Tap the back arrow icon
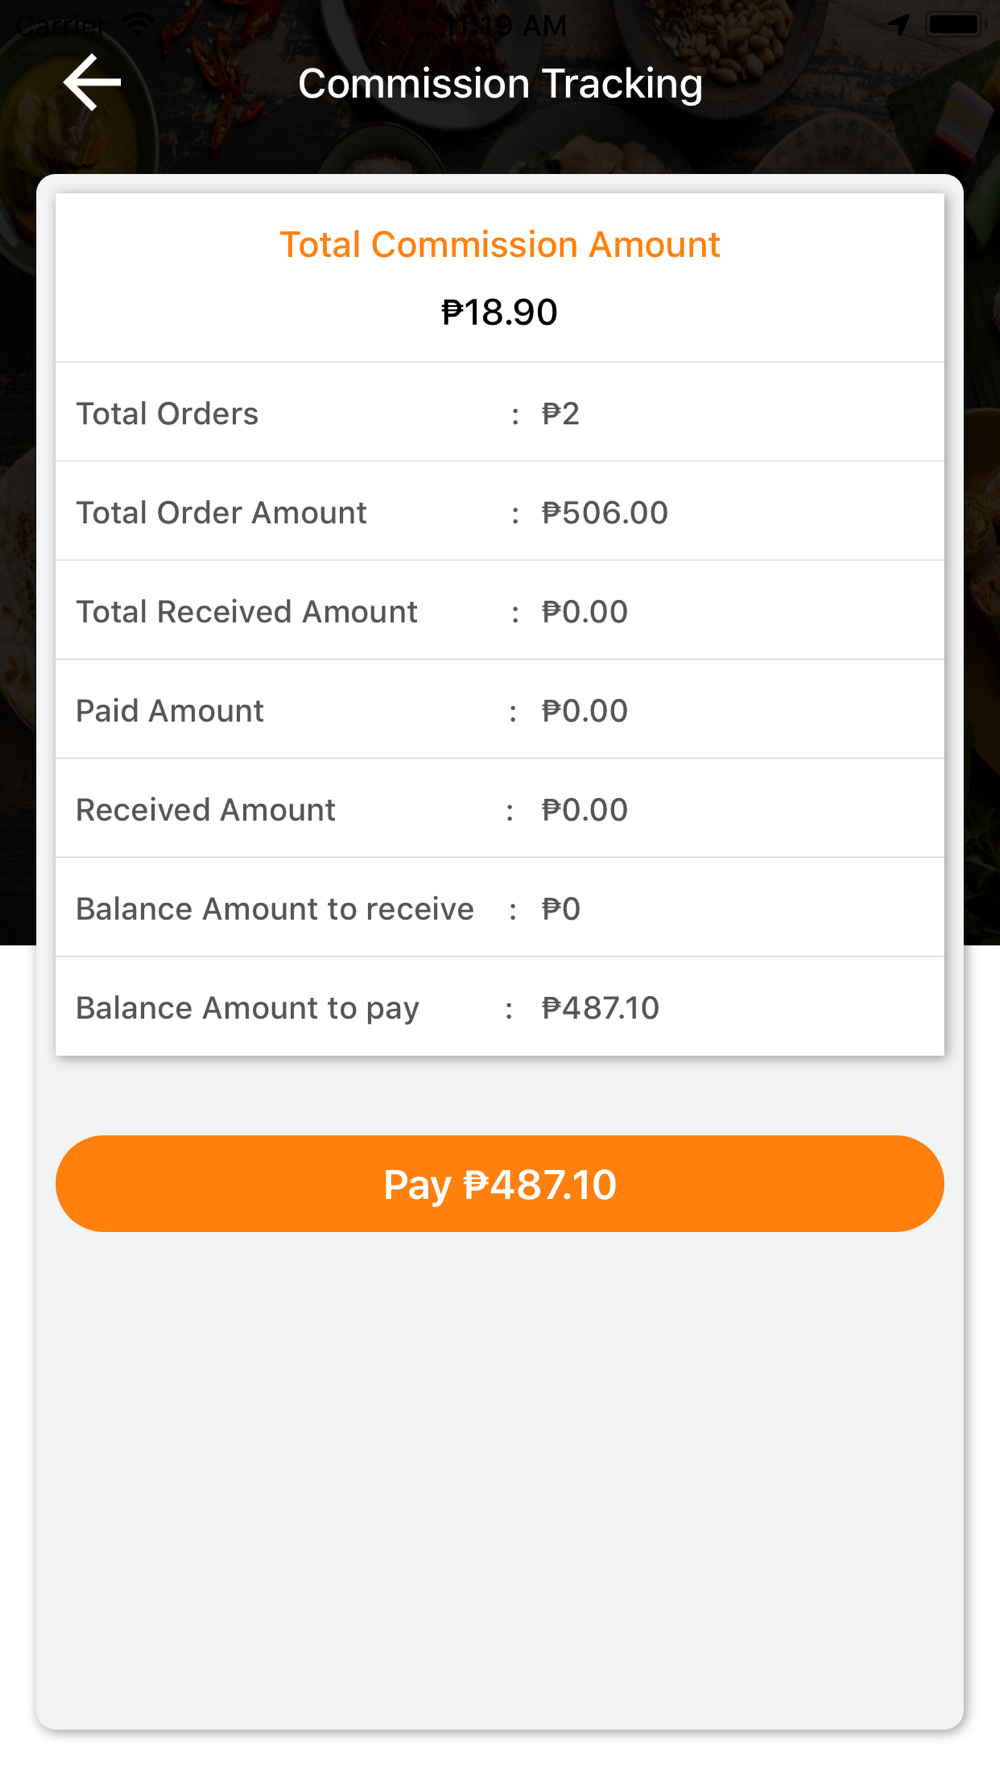The image size is (1000, 1778). point(92,82)
